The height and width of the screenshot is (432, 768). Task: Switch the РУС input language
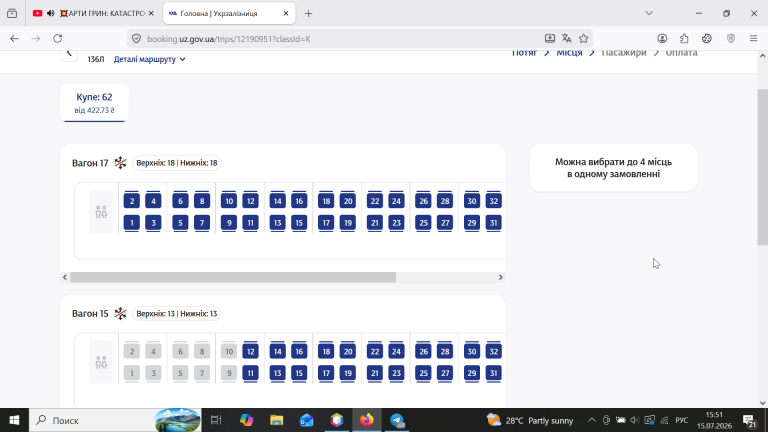pyautogui.click(x=681, y=420)
